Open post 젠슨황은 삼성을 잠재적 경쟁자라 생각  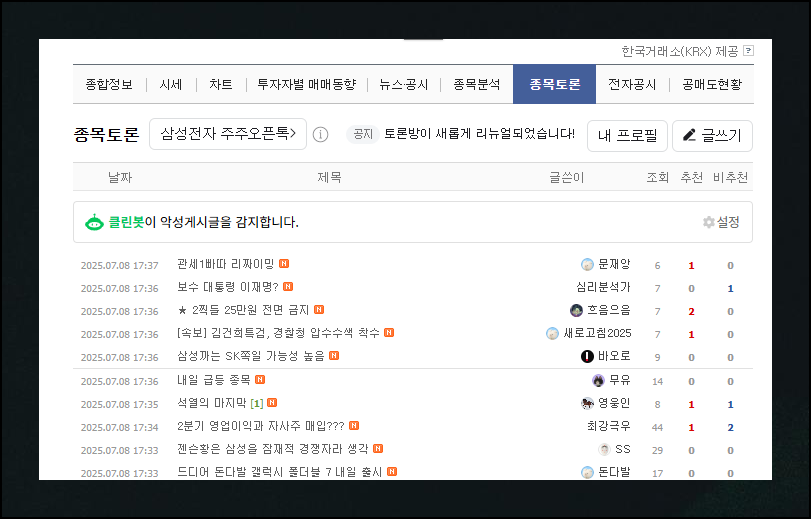273,449
